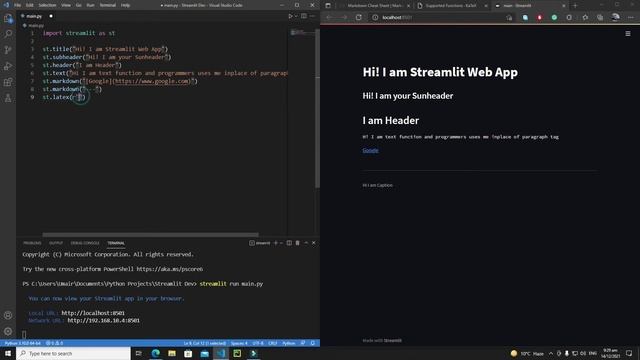Select language mode Python in status bar
This screenshot has height=360, width=640.
pyautogui.click(x=289, y=343)
